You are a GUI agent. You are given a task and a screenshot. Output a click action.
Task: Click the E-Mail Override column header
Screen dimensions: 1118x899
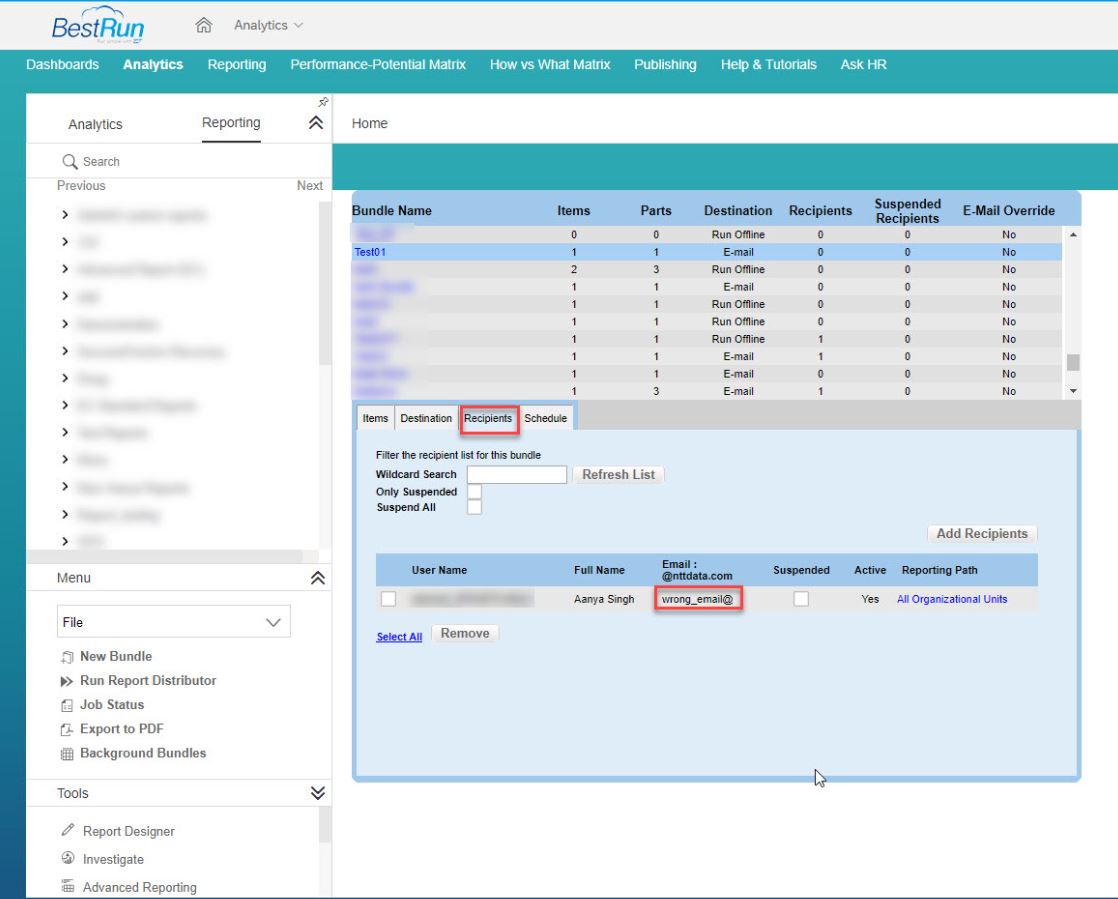(x=1009, y=210)
